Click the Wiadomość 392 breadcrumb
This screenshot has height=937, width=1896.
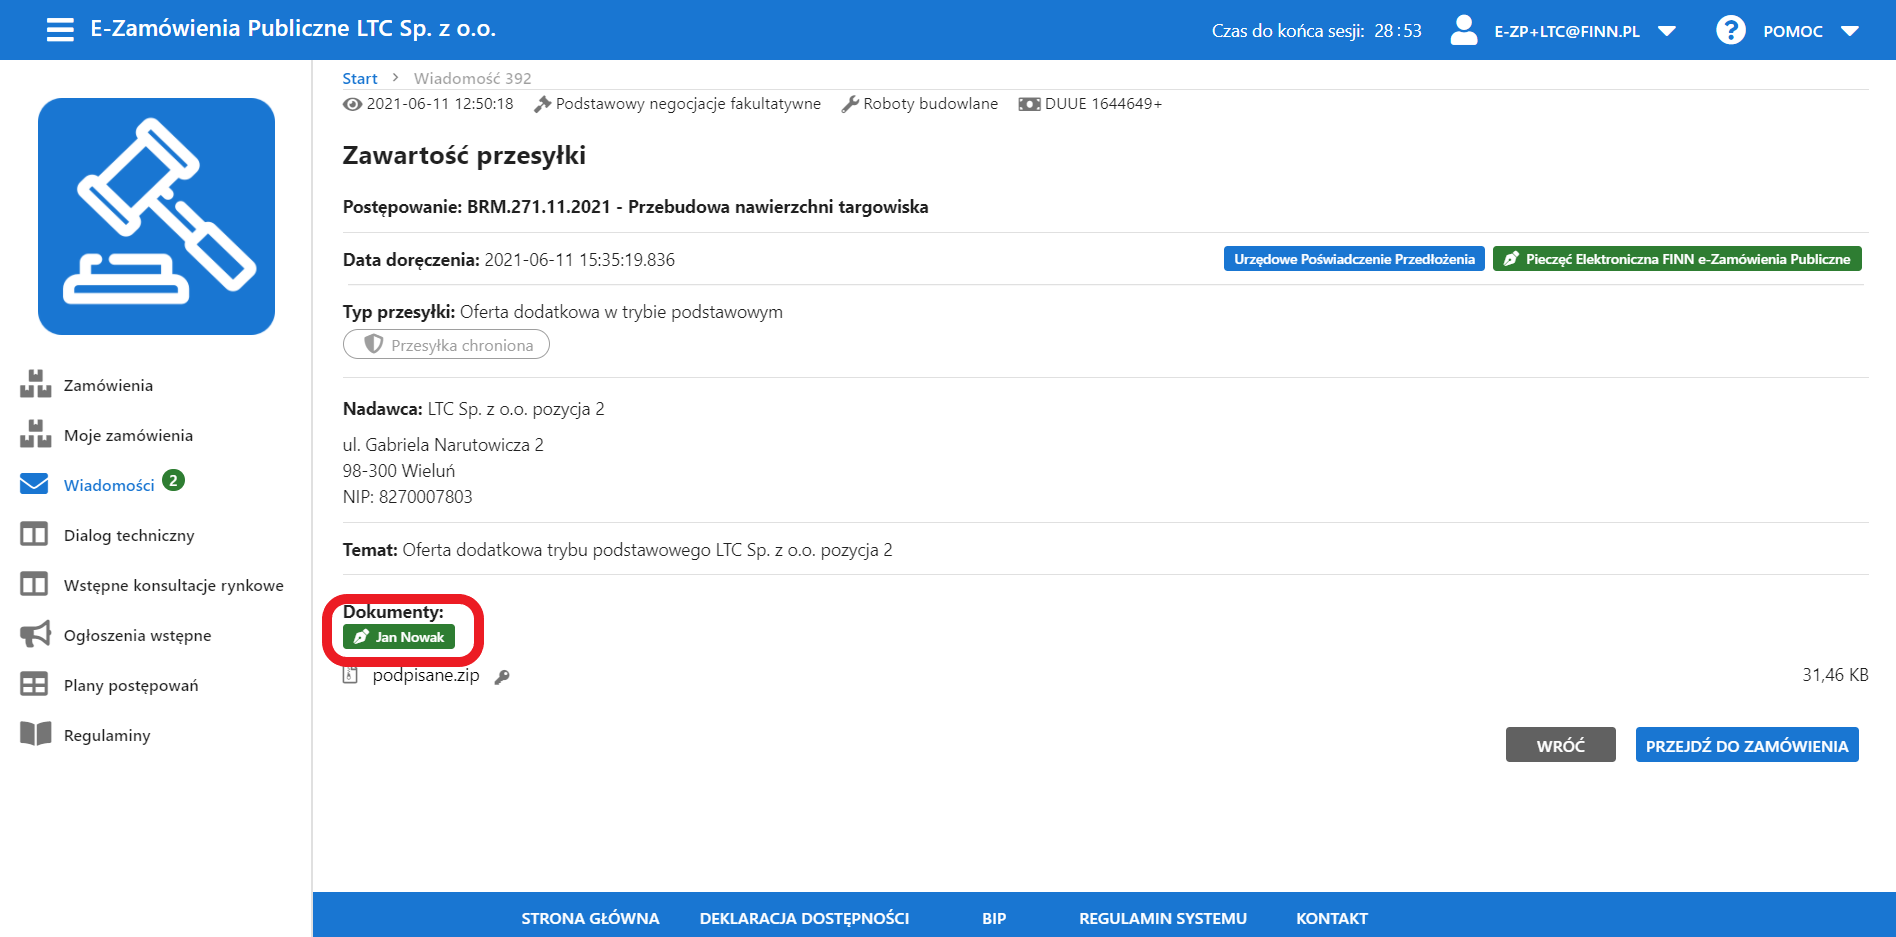[x=473, y=78]
